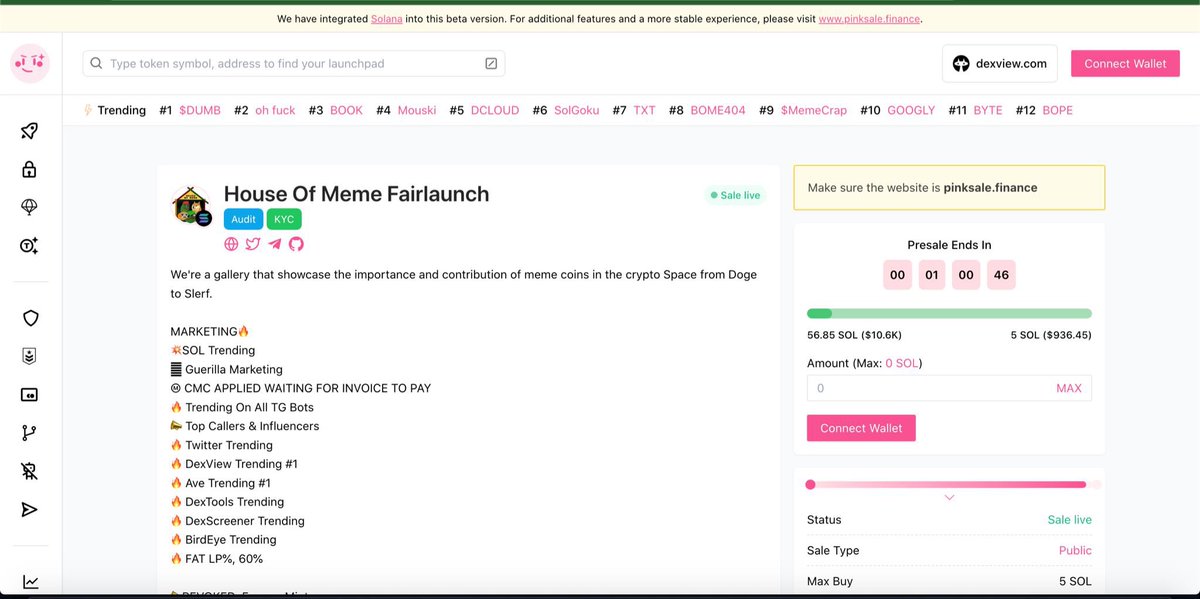
Task: Open the parachute airdrop sidebar icon
Action: [29, 207]
